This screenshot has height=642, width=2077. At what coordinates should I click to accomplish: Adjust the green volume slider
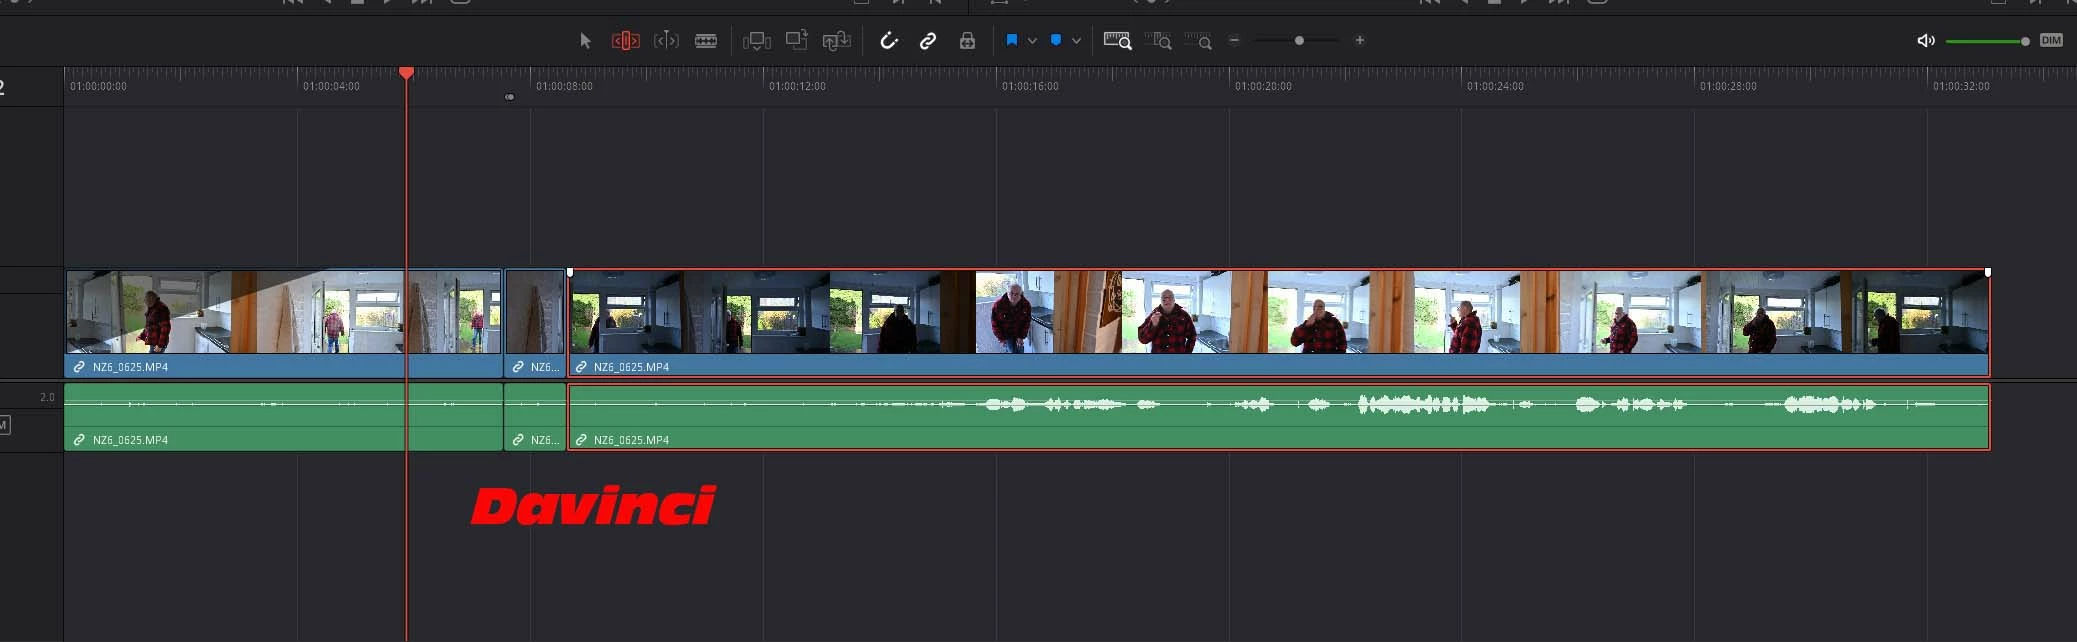click(1986, 41)
